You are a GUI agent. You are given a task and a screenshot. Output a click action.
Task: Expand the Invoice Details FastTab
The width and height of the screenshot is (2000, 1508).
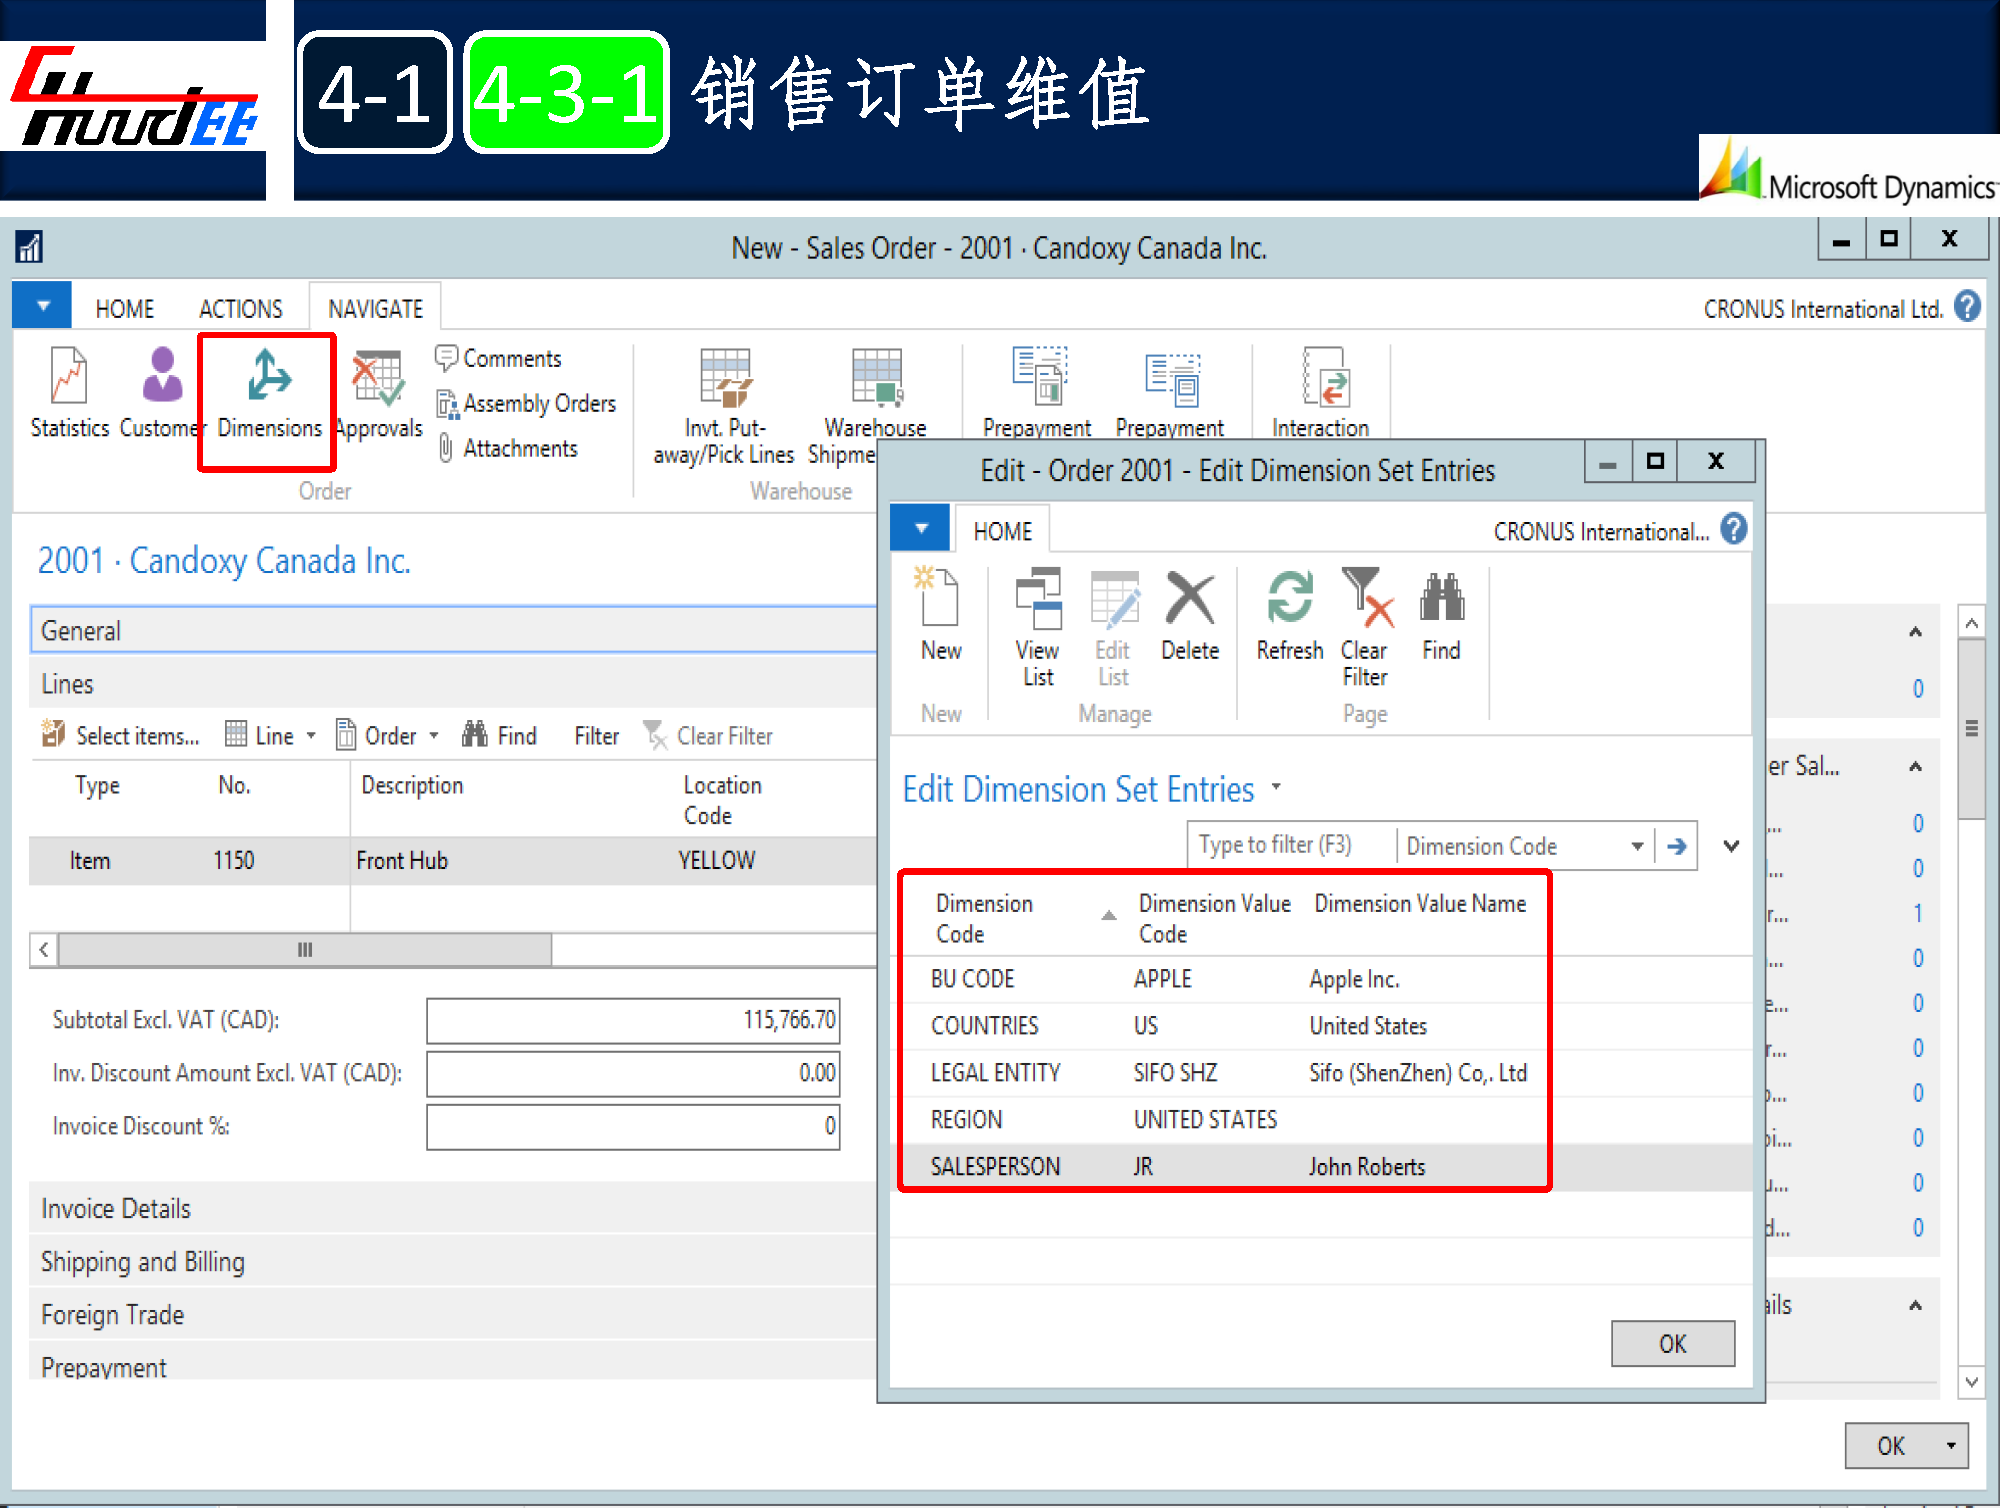click(116, 1208)
